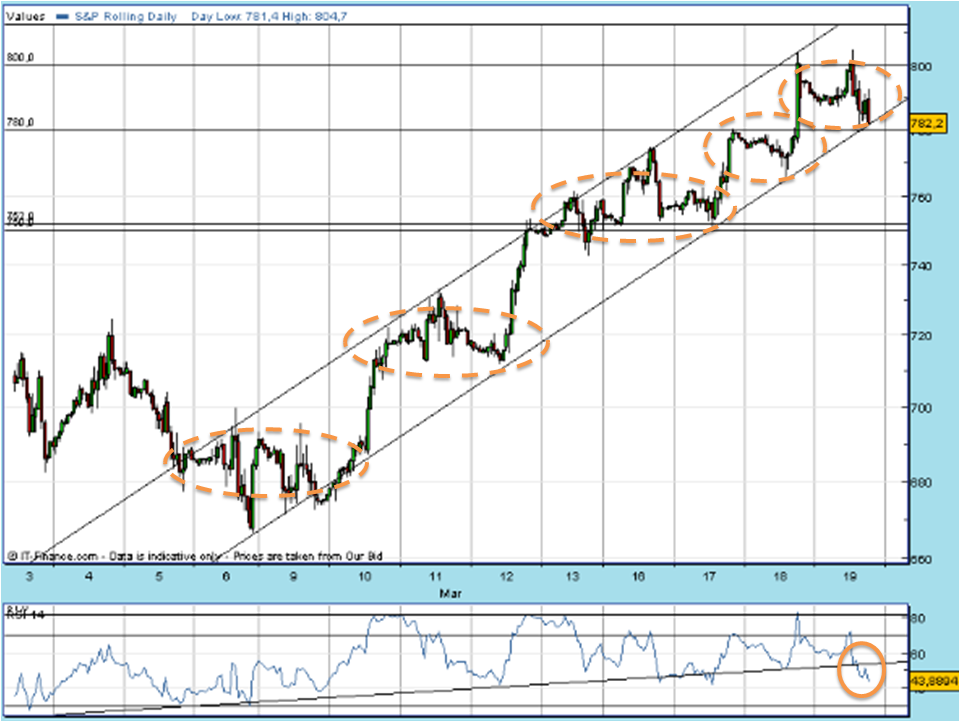Click date label 17 on the time axis
Viewport: 960px width, 722px height.
point(710,576)
